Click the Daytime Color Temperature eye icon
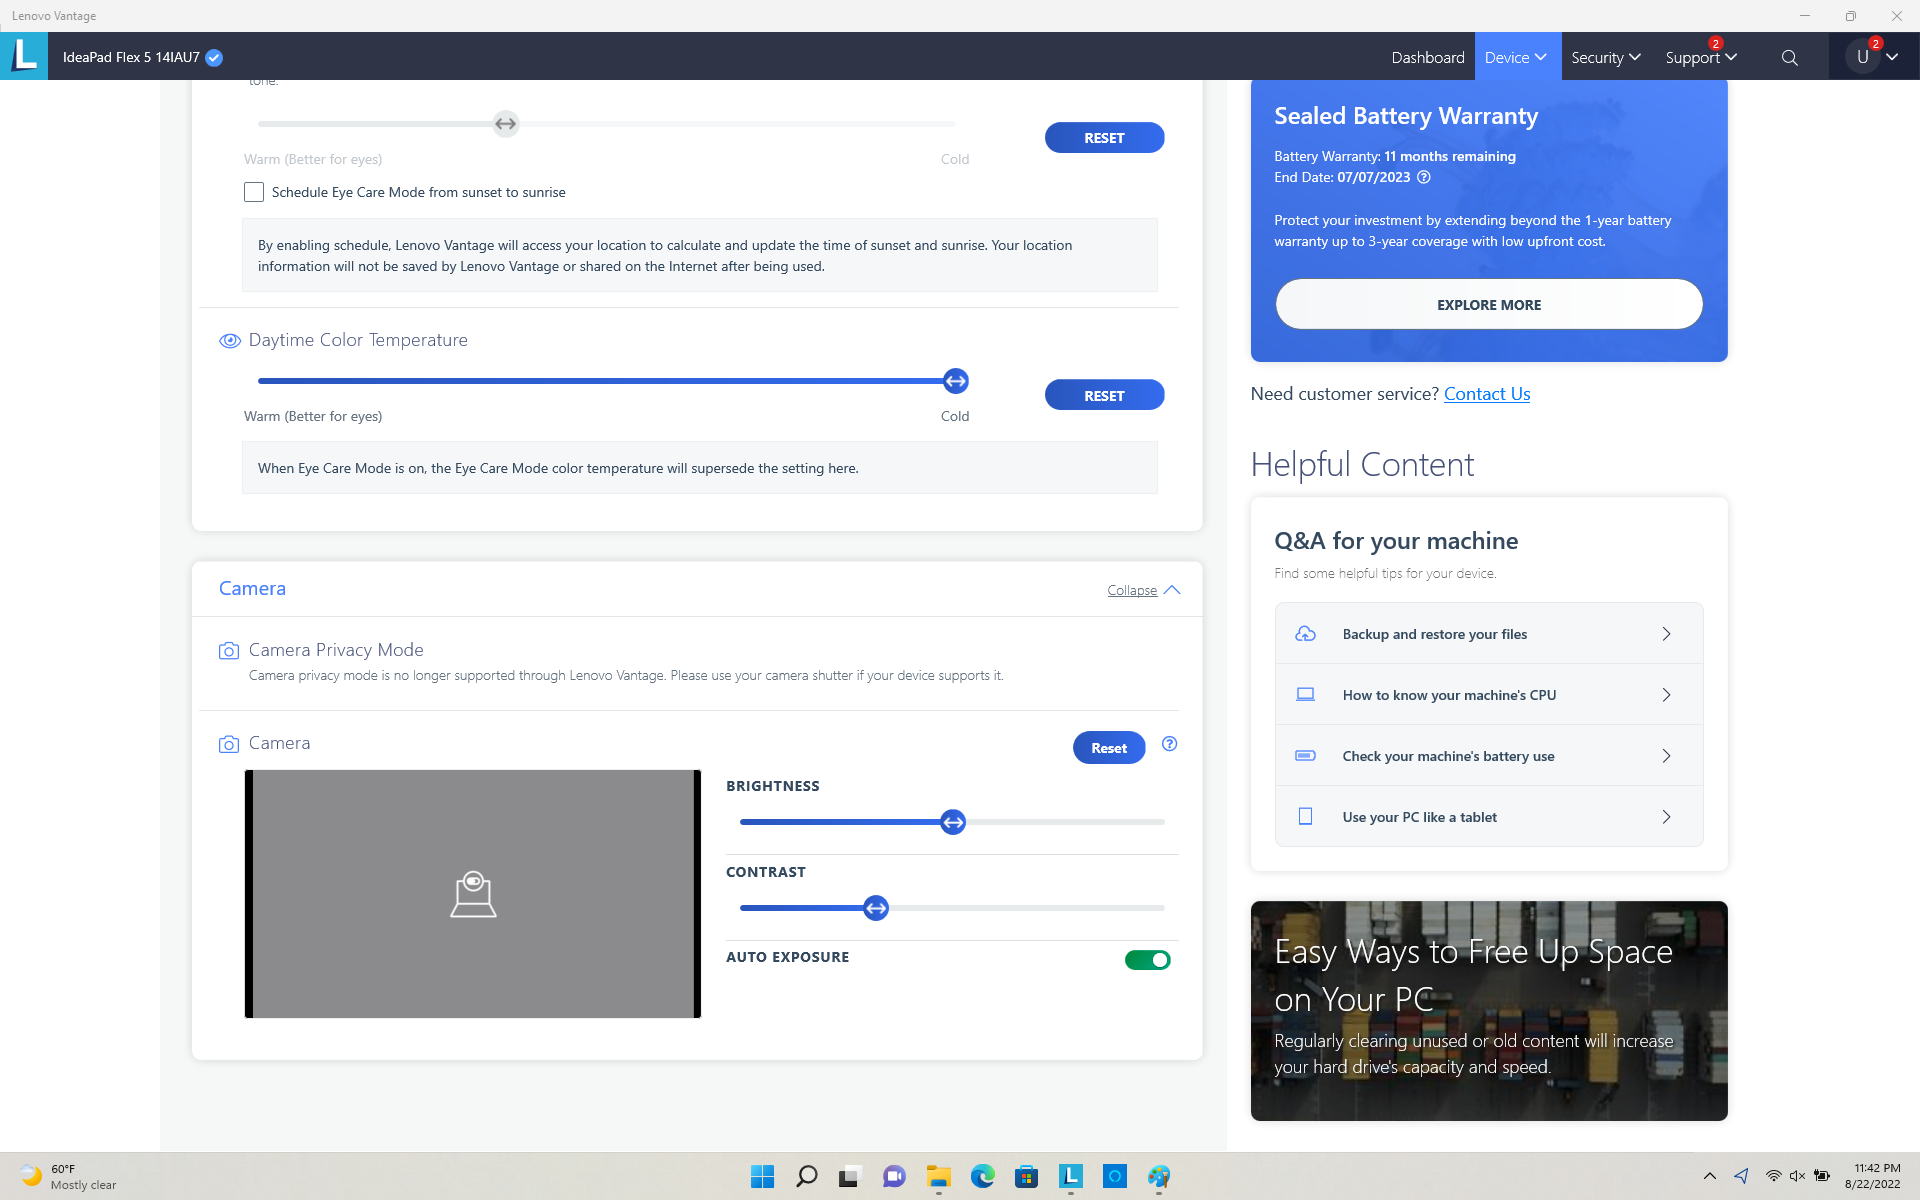 tap(229, 341)
